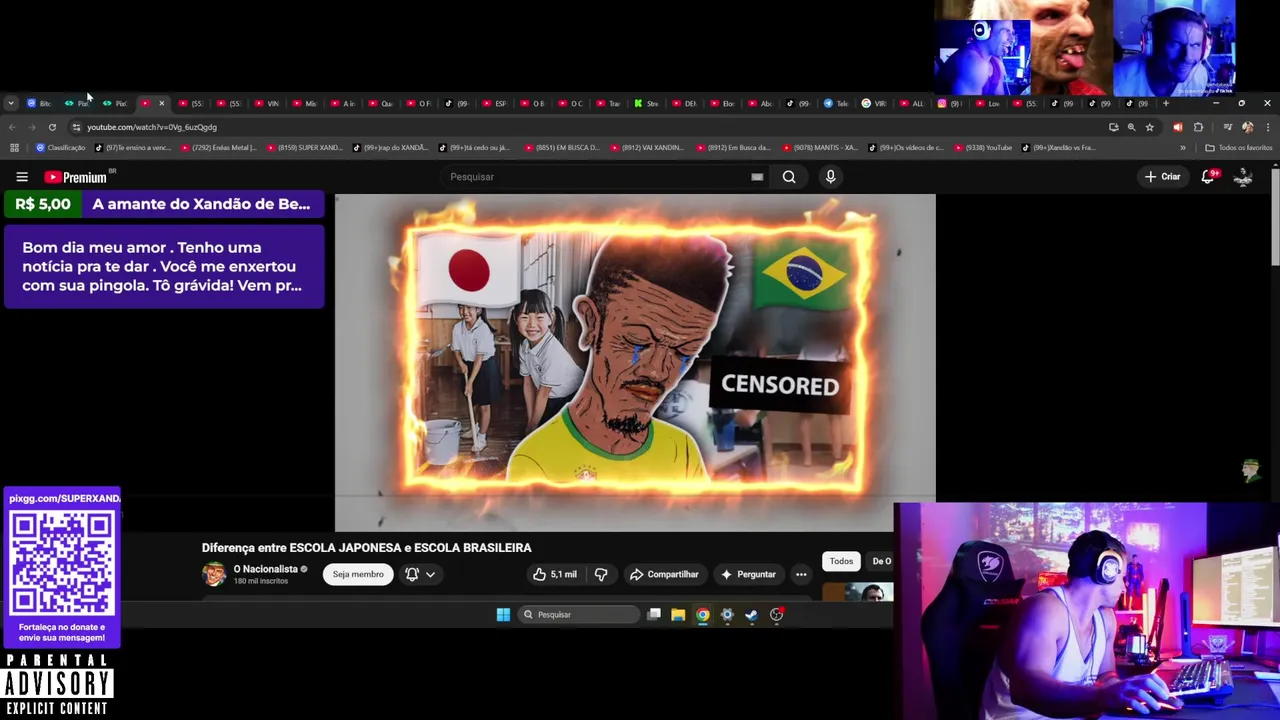Open the apps grid icon in bookmarks bar
The image size is (1280, 720).
[14, 148]
